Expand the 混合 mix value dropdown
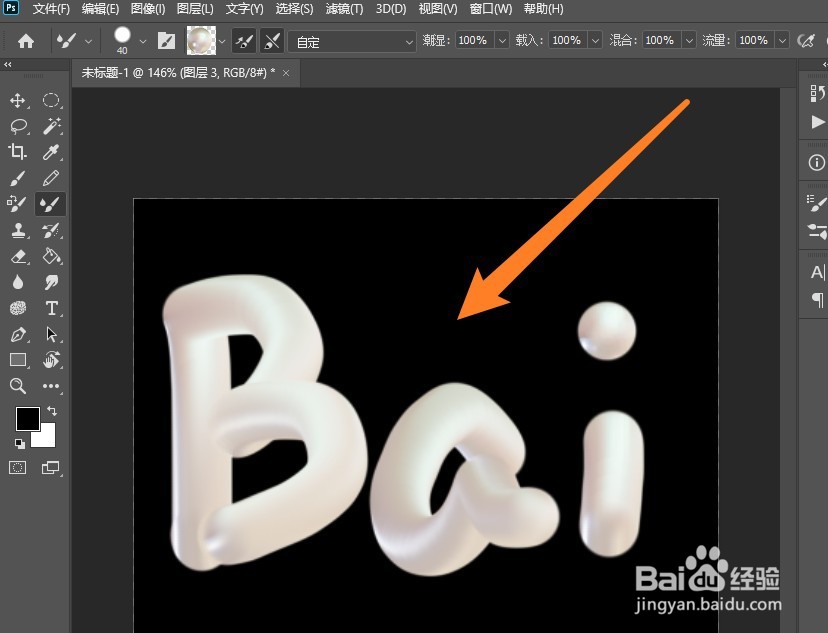The height and width of the screenshot is (633, 828). tap(689, 40)
